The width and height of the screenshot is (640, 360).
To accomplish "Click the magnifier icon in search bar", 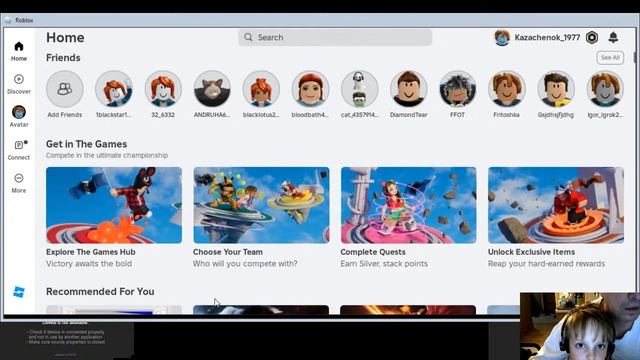I will pos(248,37).
